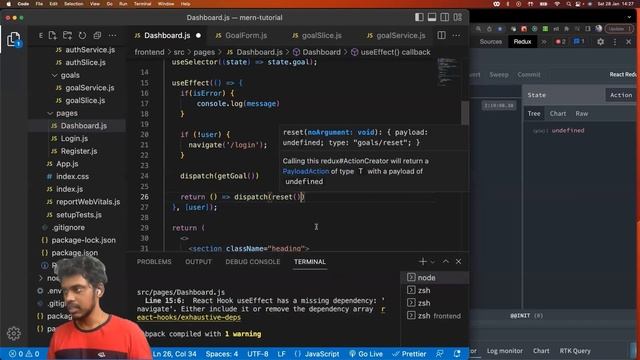Change the LF end of line sequence
The image size is (640, 360).
282,354
